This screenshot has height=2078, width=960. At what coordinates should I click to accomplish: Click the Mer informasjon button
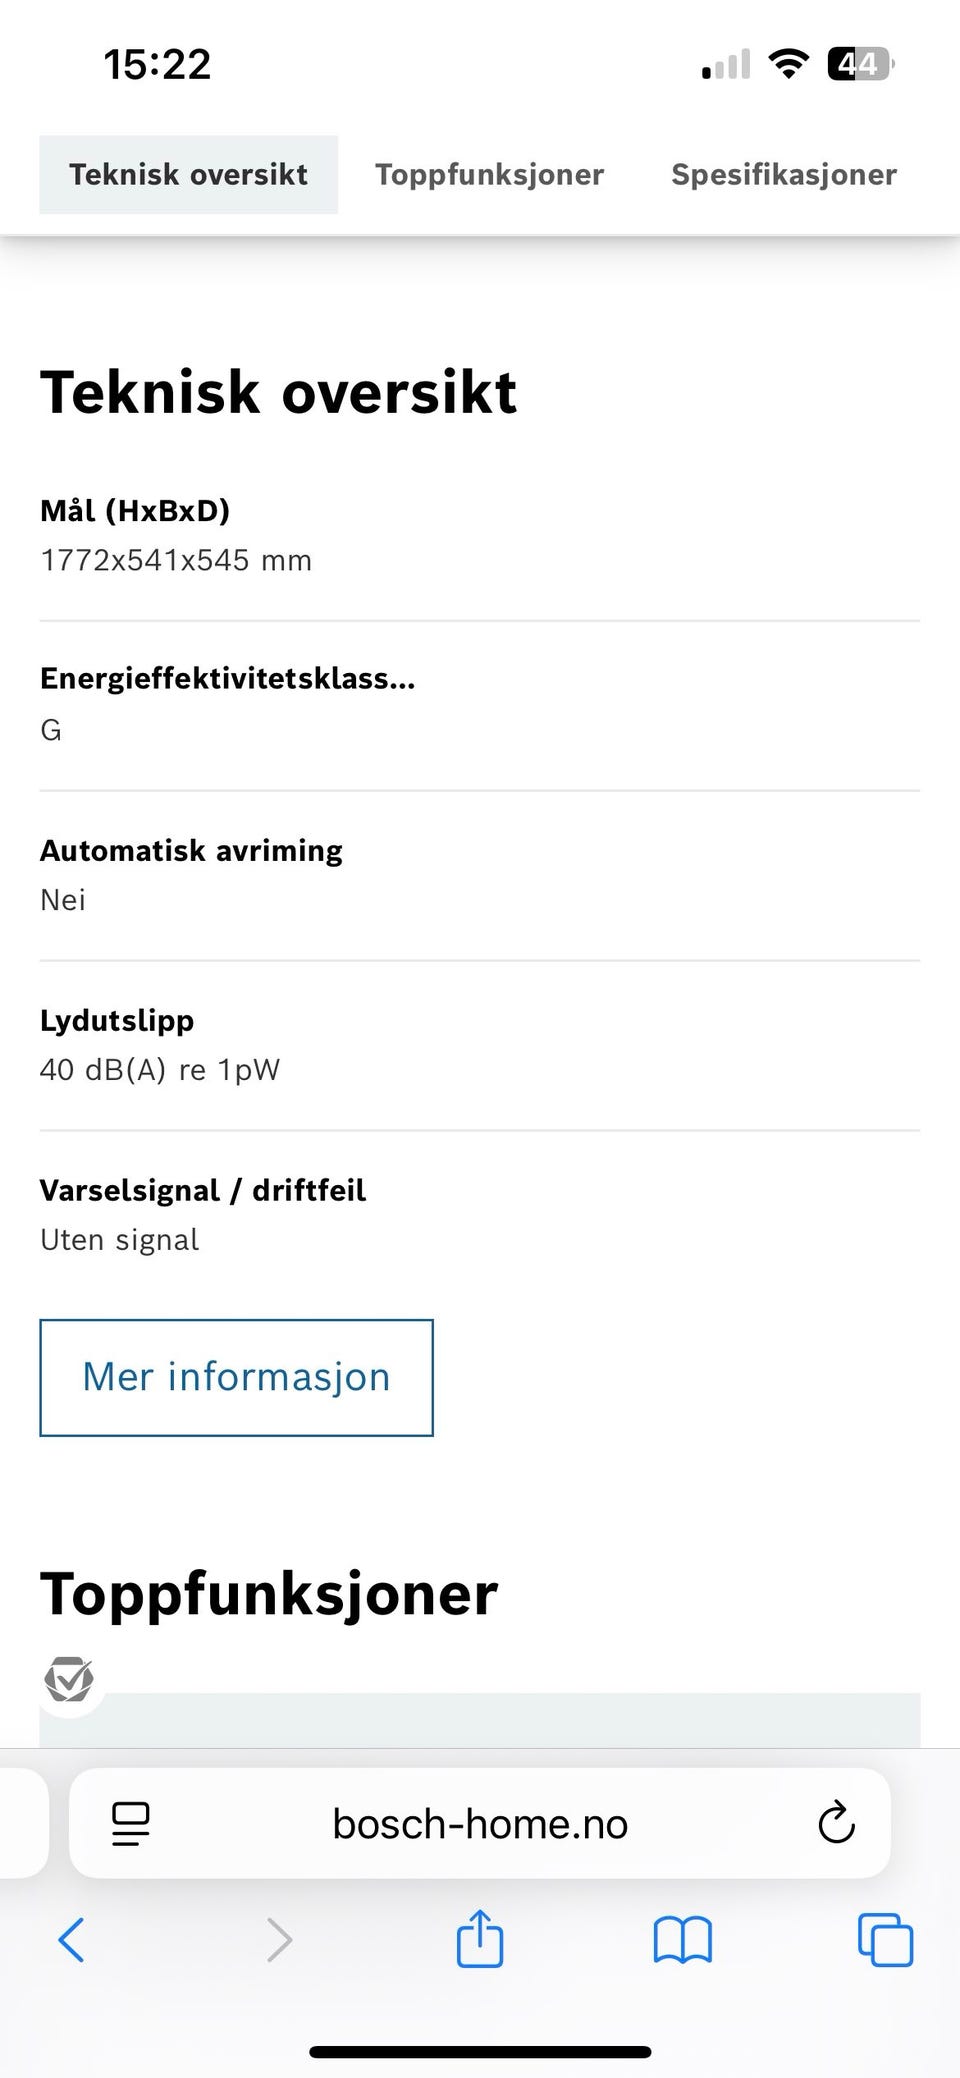point(236,1377)
